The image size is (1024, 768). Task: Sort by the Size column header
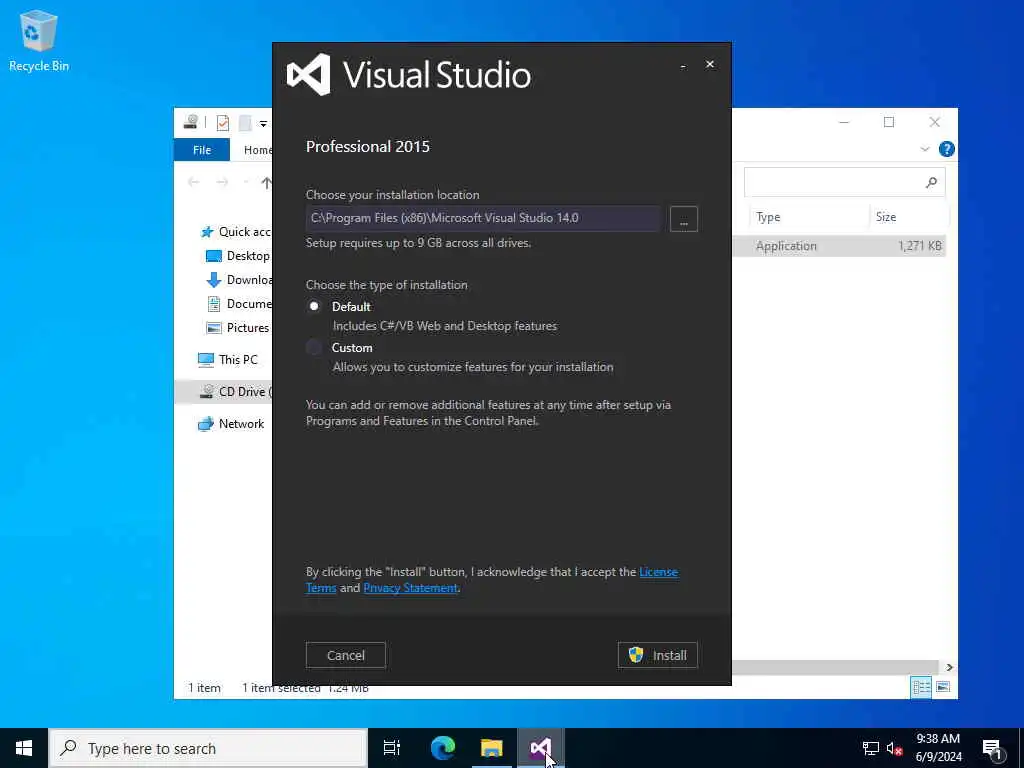pyautogui.click(x=886, y=217)
